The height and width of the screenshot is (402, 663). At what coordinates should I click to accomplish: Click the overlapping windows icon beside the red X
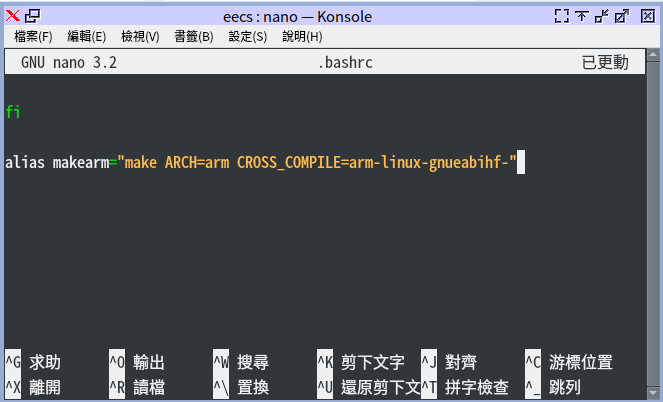pyautogui.click(x=34, y=15)
